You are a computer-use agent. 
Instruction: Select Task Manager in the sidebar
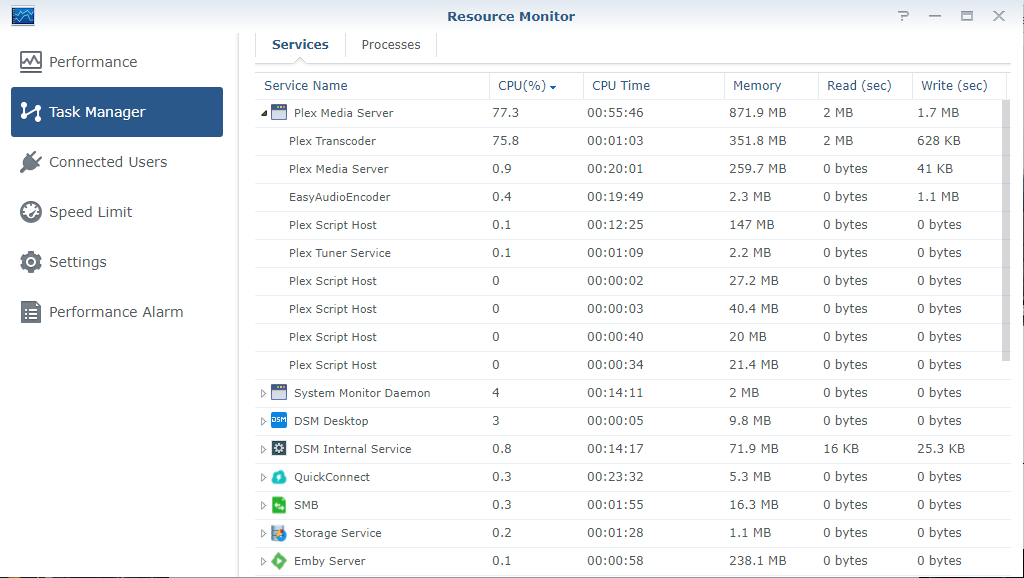click(x=117, y=112)
